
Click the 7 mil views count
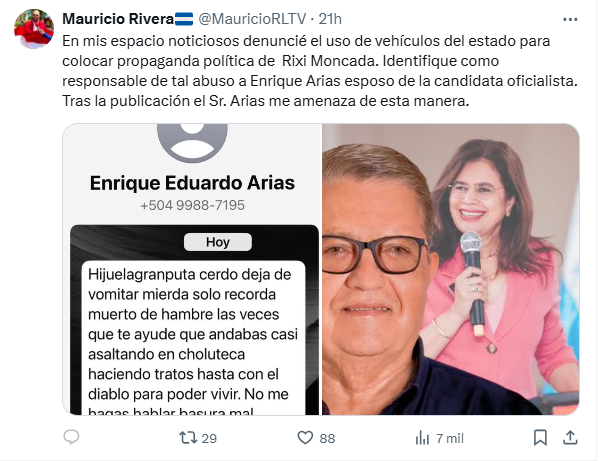pyautogui.click(x=450, y=439)
